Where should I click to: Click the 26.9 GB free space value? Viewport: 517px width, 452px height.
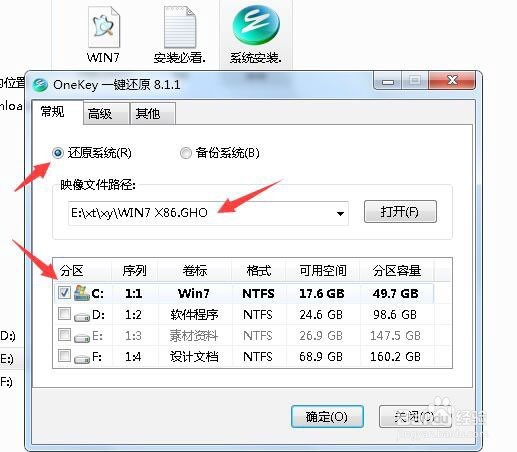coord(321,335)
